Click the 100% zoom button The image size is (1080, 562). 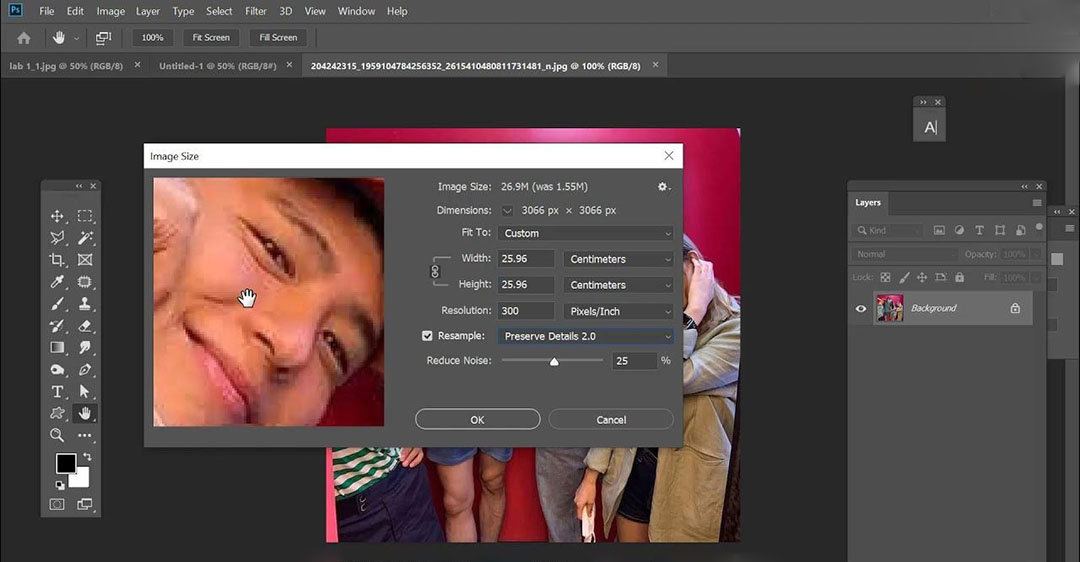[x=152, y=38]
